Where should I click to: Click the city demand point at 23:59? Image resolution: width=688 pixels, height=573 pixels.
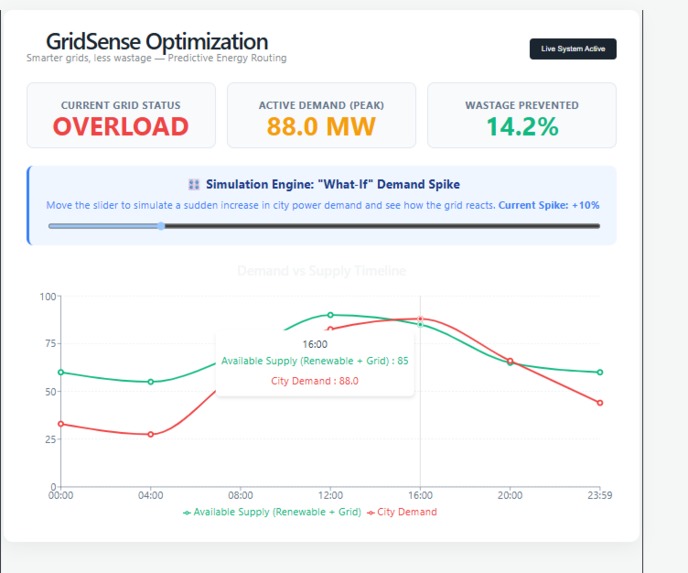[x=600, y=403]
